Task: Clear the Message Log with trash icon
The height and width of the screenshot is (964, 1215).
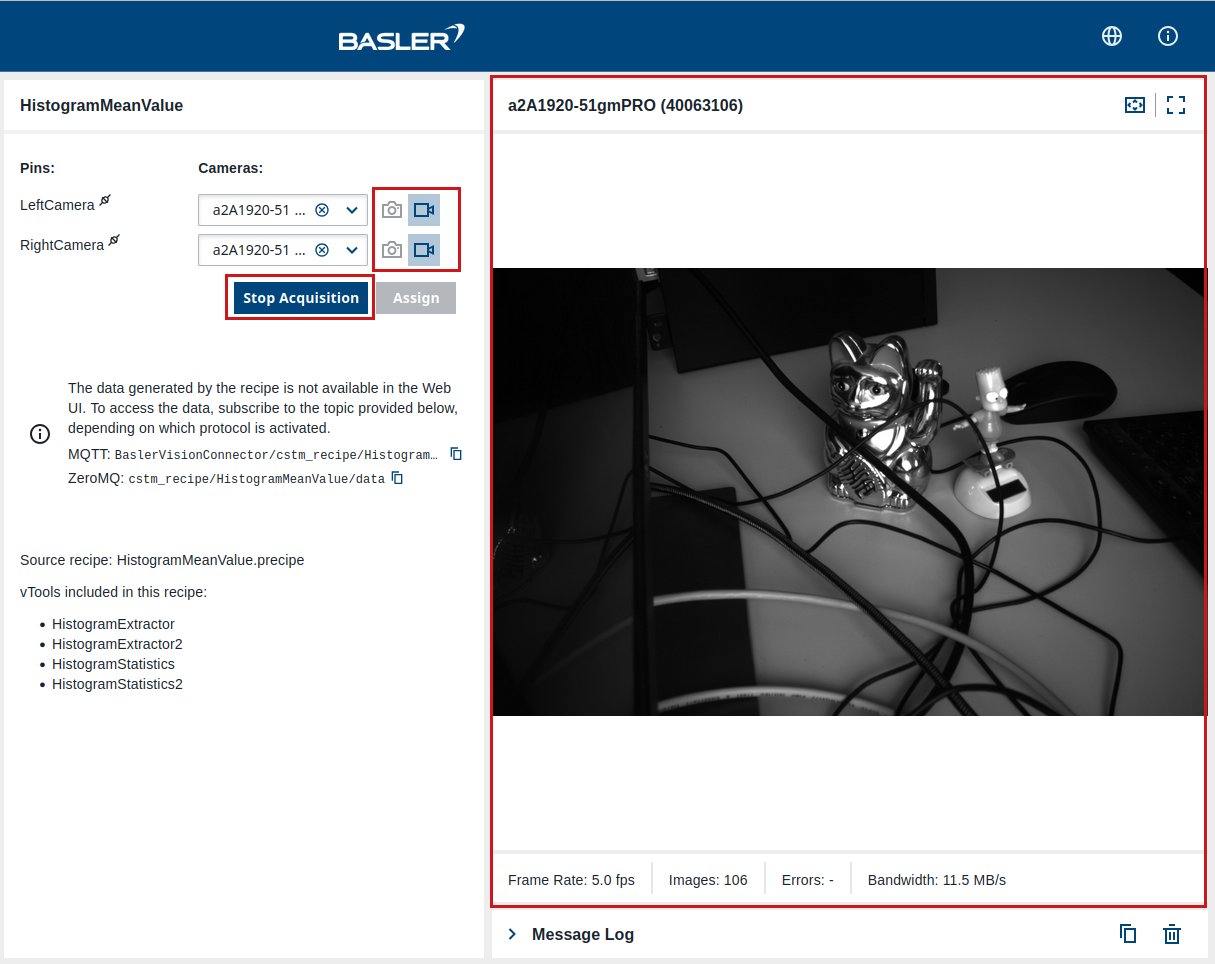Action: click(x=1172, y=934)
